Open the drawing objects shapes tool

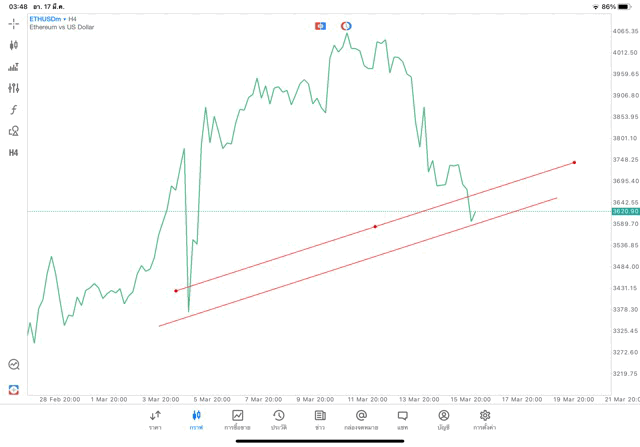point(14,131)
